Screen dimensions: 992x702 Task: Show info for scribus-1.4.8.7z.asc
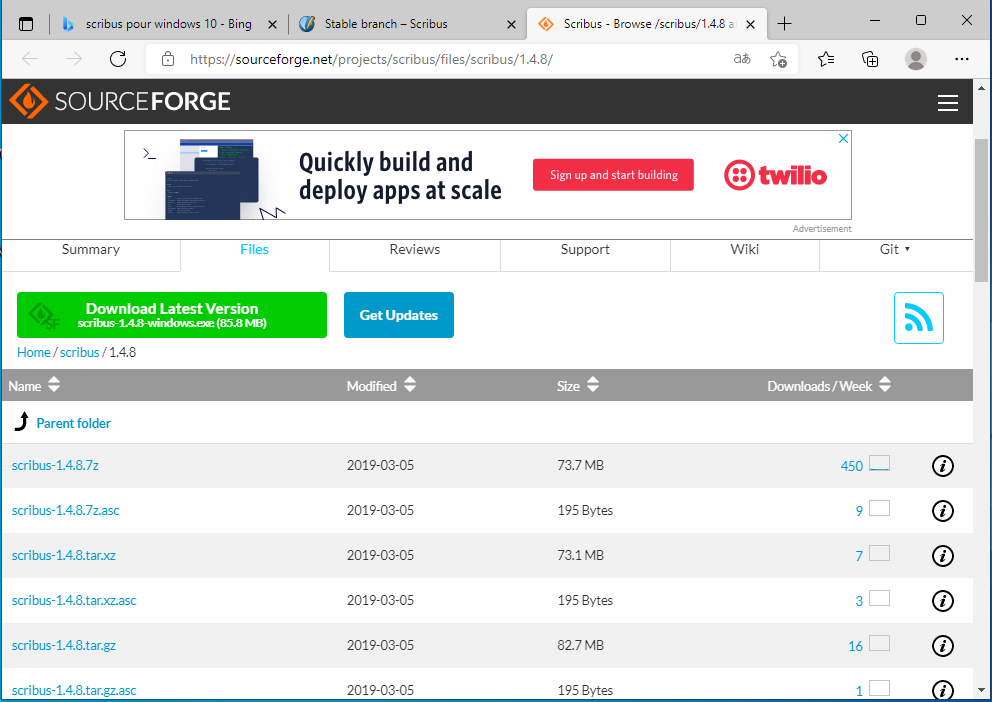tap(943, 511)
